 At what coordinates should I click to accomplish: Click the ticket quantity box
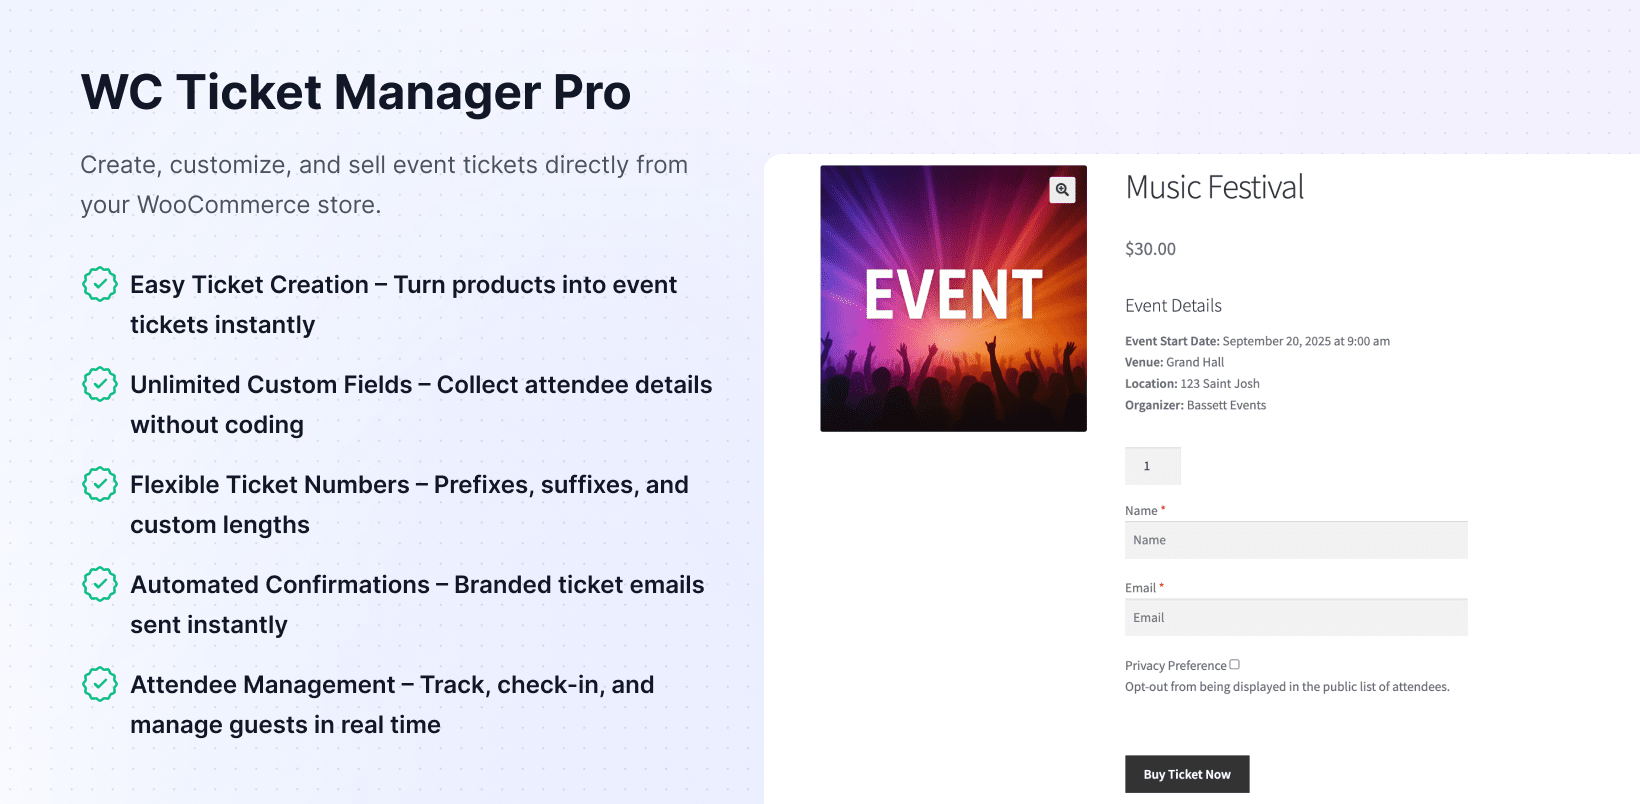[x=1152, y=466]
